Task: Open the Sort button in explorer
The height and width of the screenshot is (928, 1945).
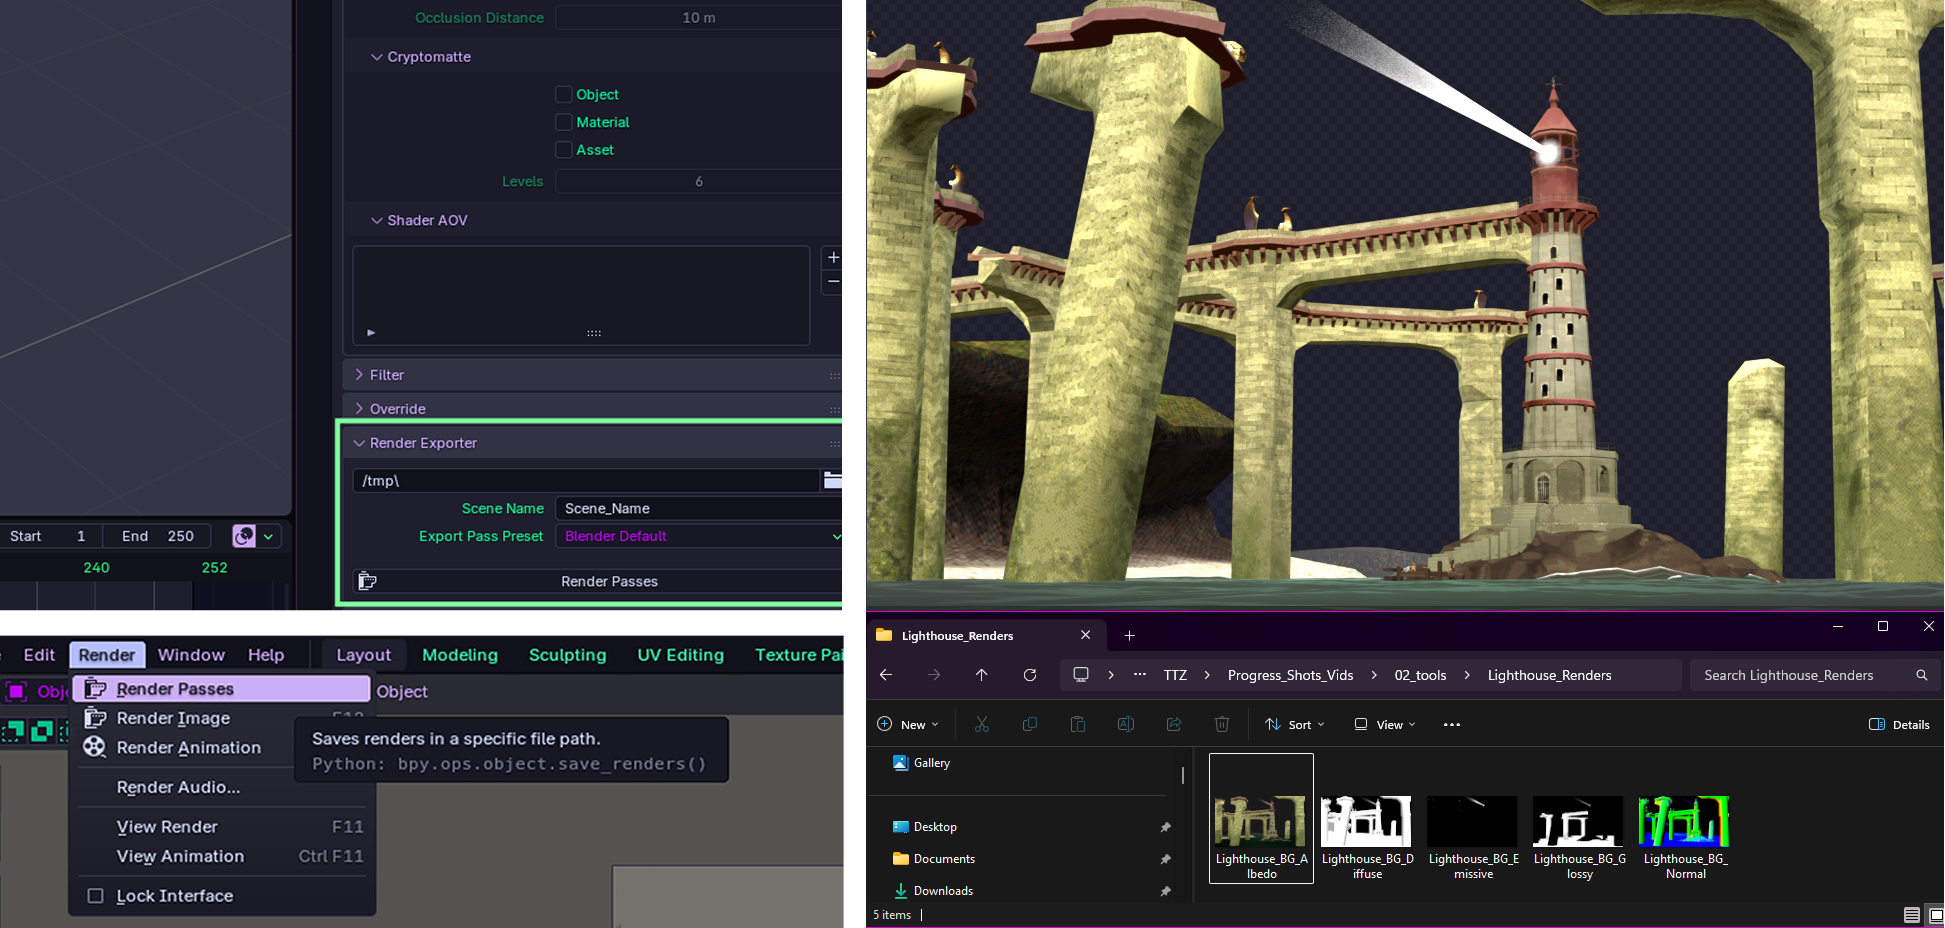Action: 1294,724
